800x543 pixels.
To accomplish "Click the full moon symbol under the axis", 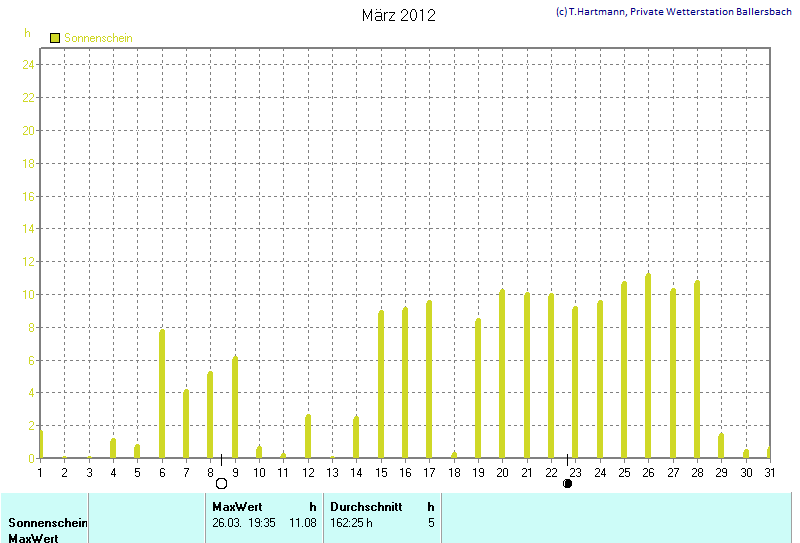I will pos(221,484).
